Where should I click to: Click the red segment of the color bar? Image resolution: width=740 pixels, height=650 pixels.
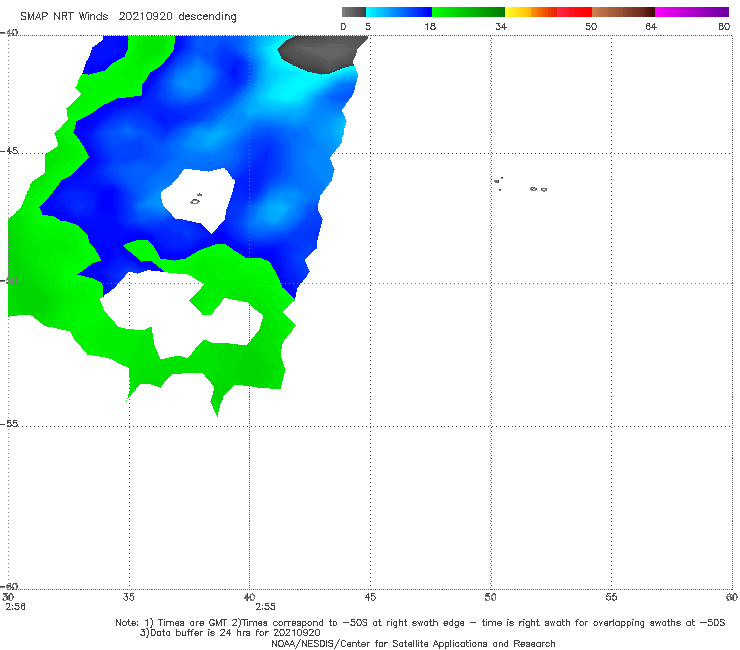574,12
